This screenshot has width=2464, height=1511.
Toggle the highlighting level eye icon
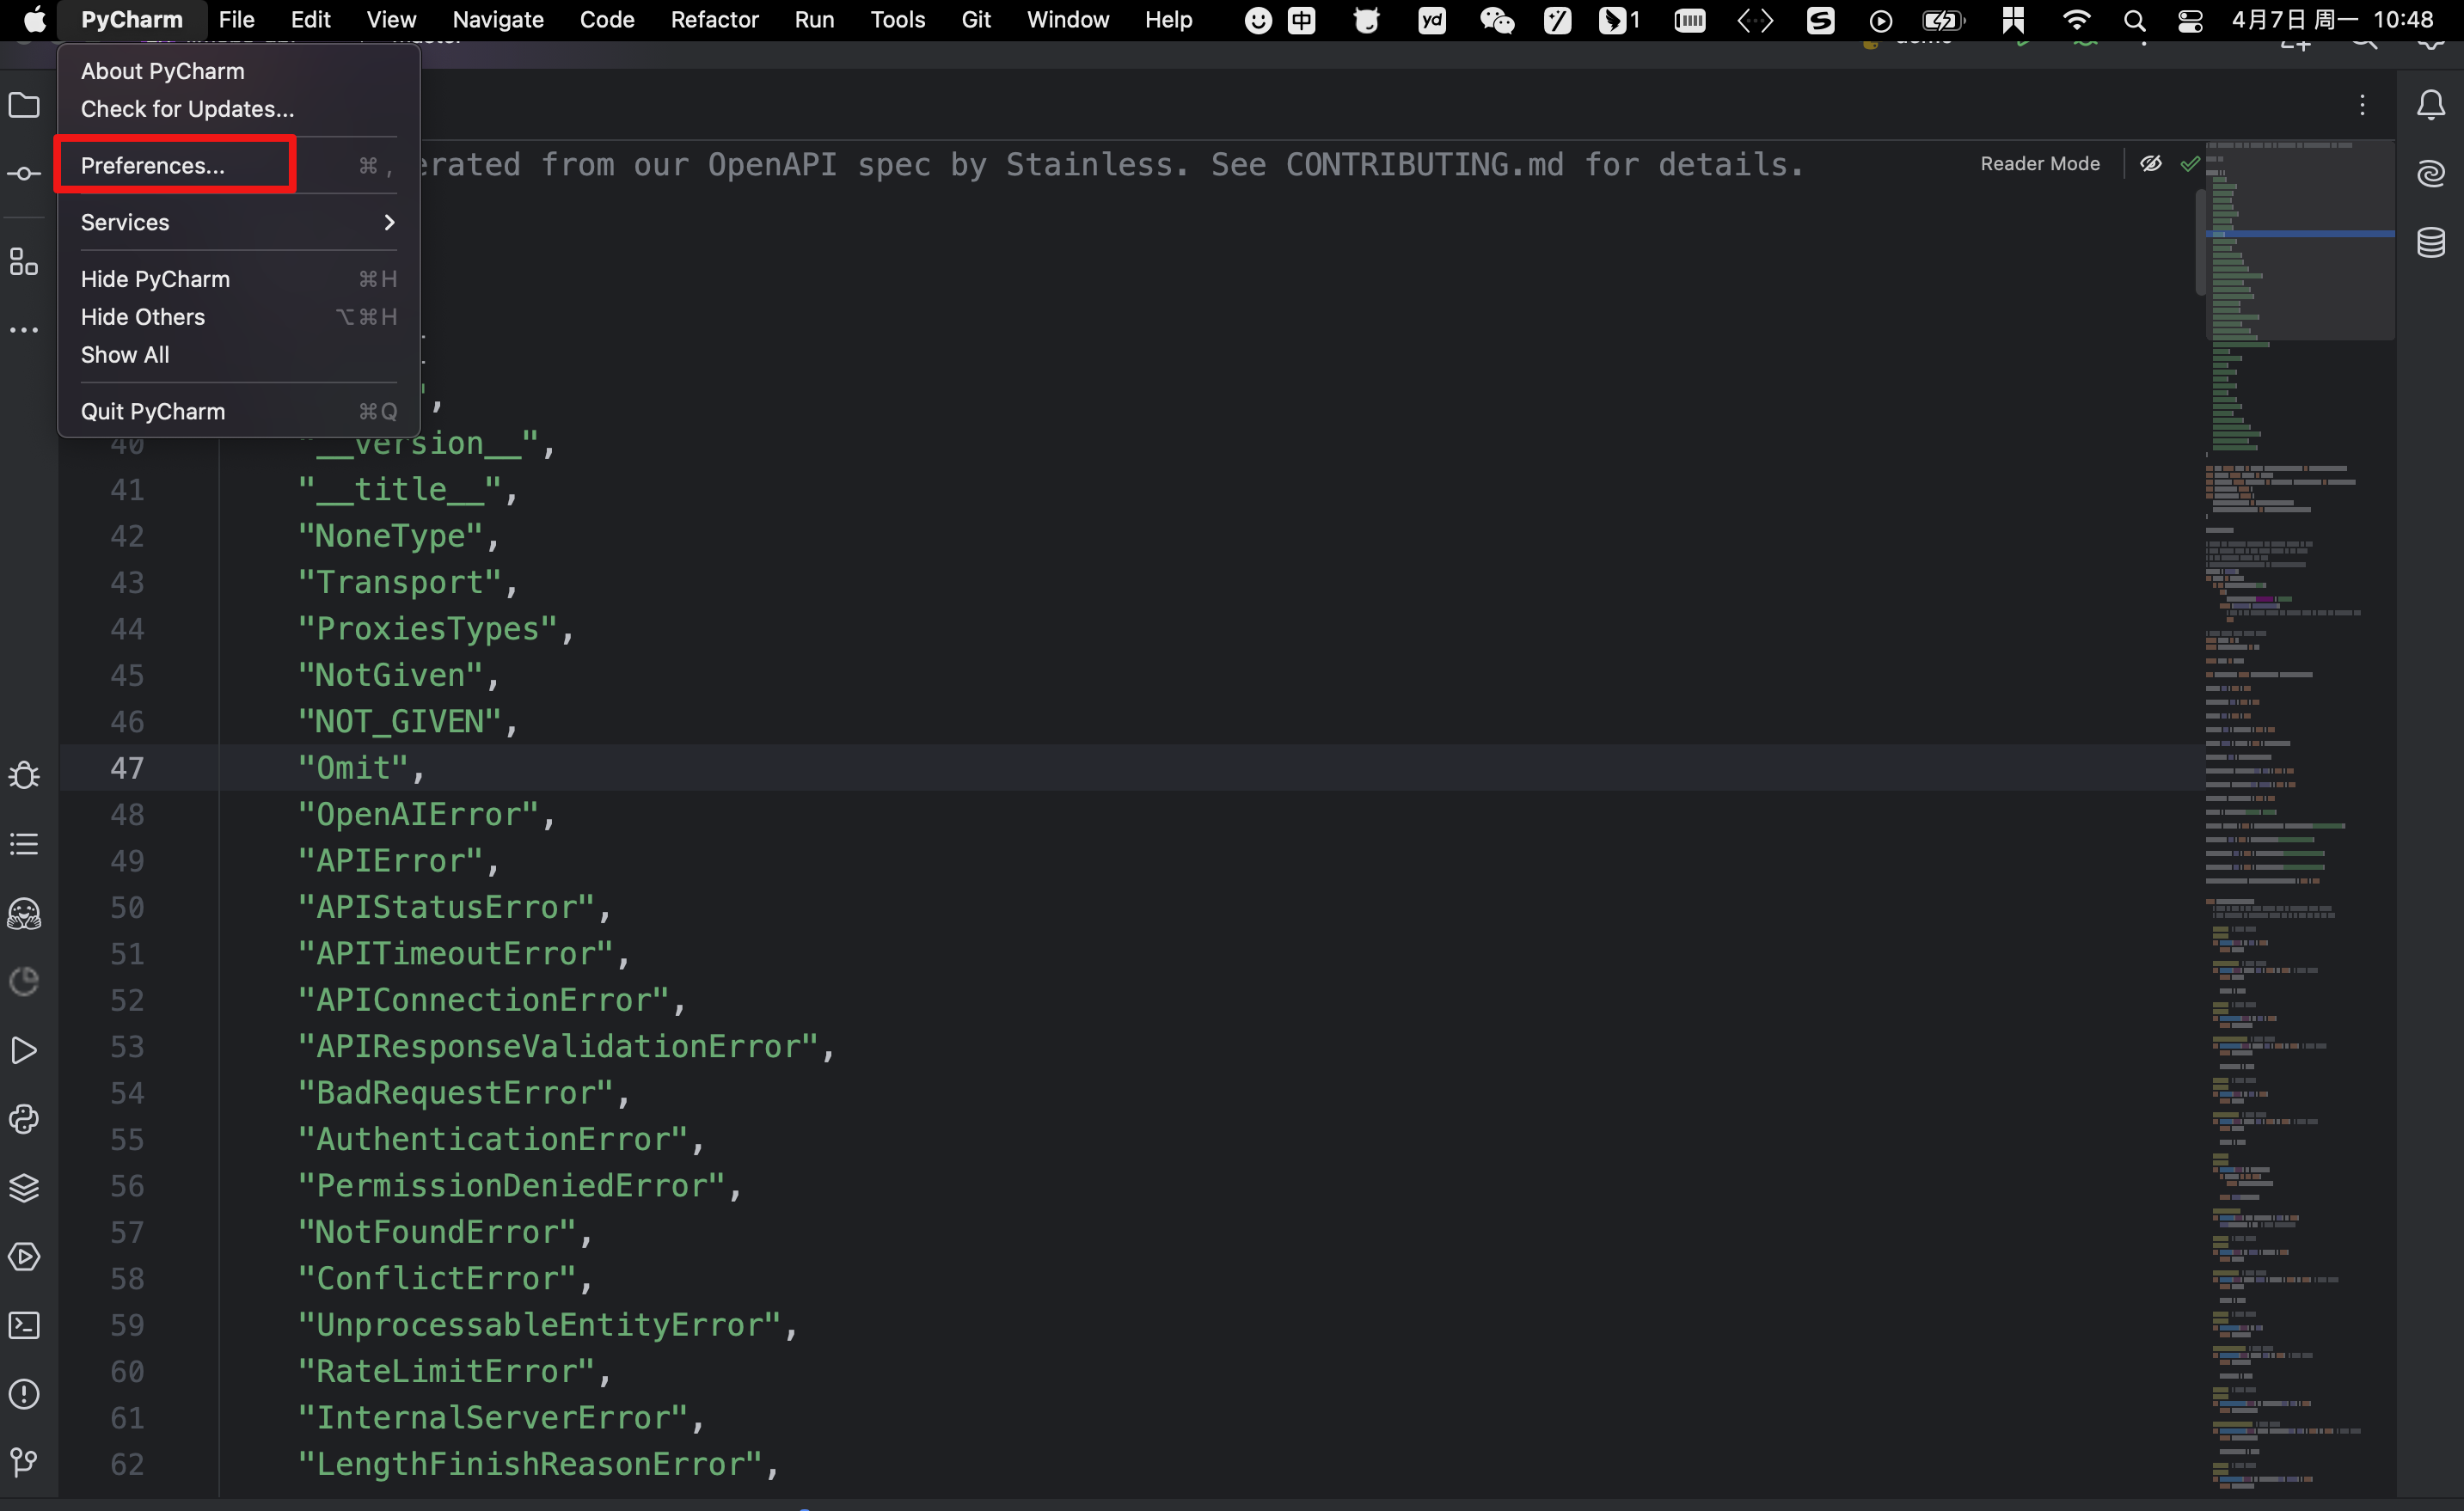point(2151,163)
